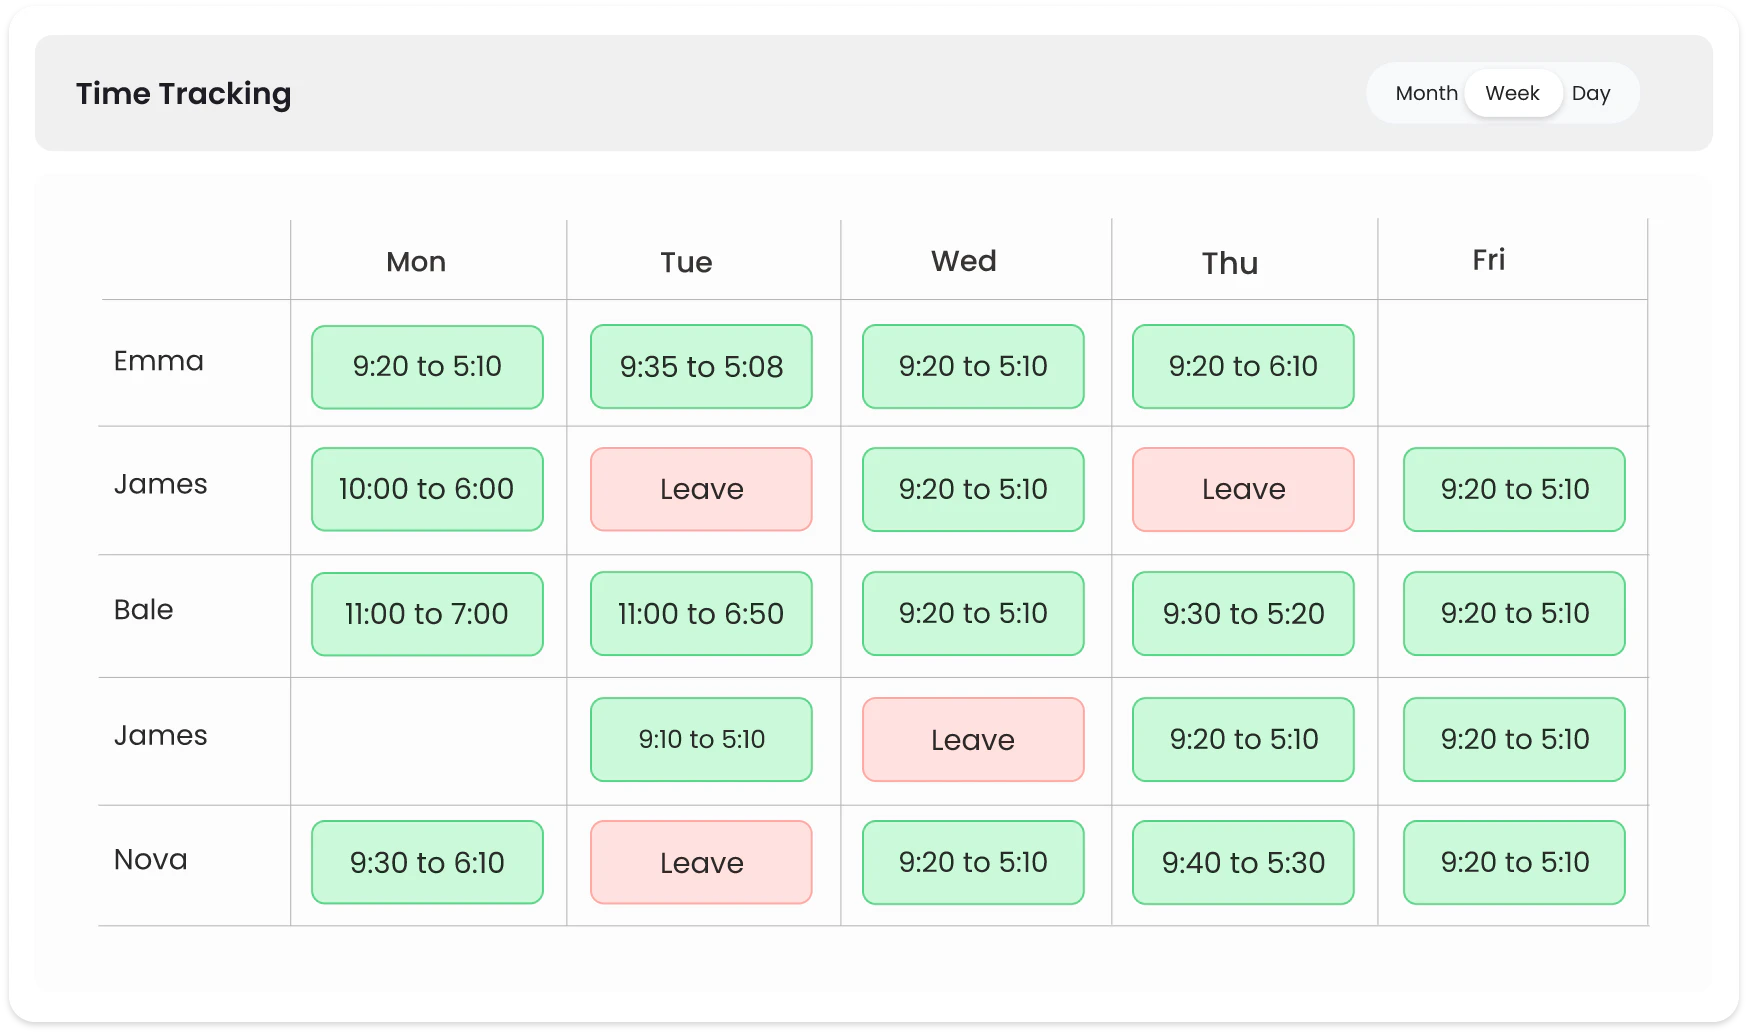Click Bale's Monday 11:00 to 7:00 entry
This screenshot has height=1034, width=1748.
(427, 613)
